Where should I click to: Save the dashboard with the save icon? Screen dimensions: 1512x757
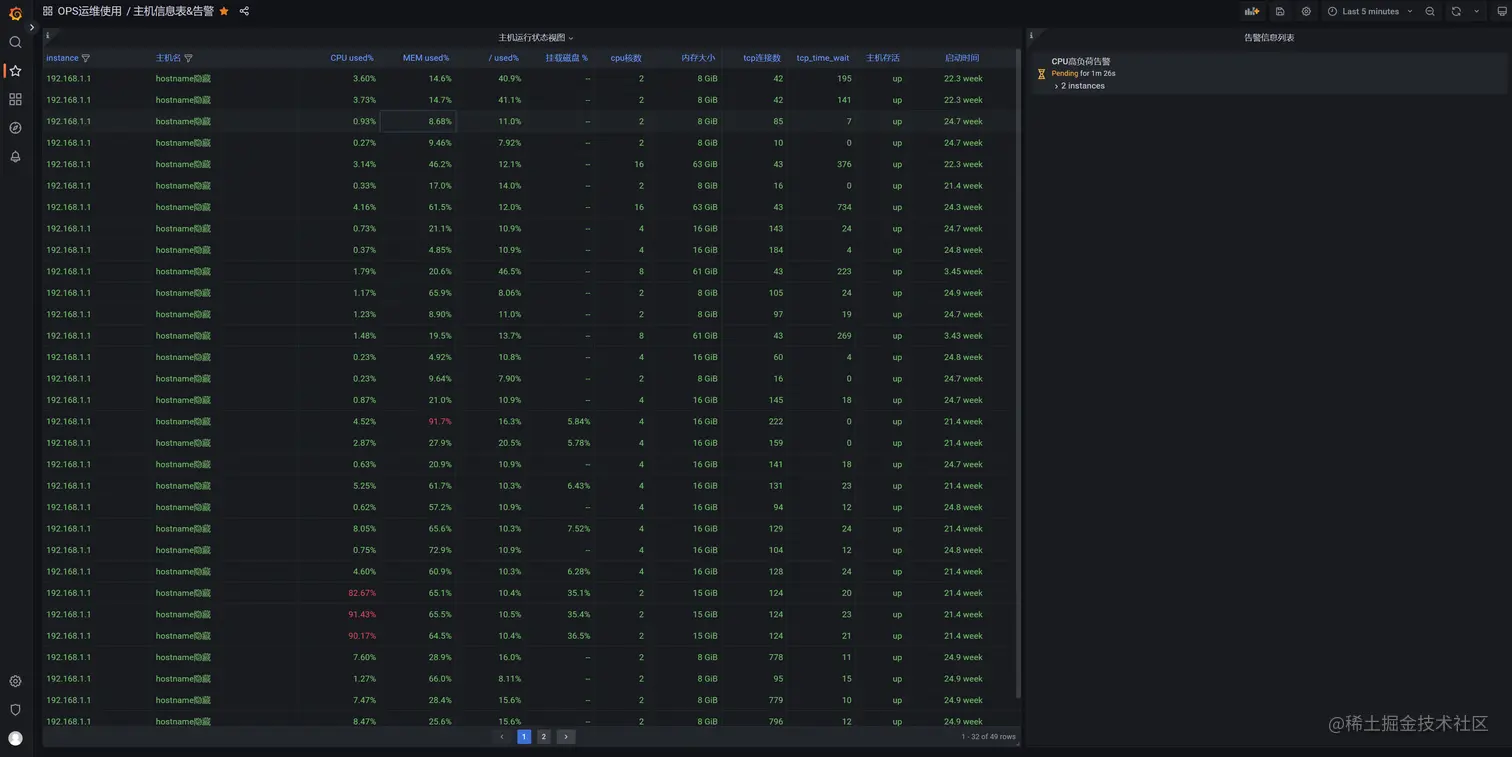click(1280, 11)
